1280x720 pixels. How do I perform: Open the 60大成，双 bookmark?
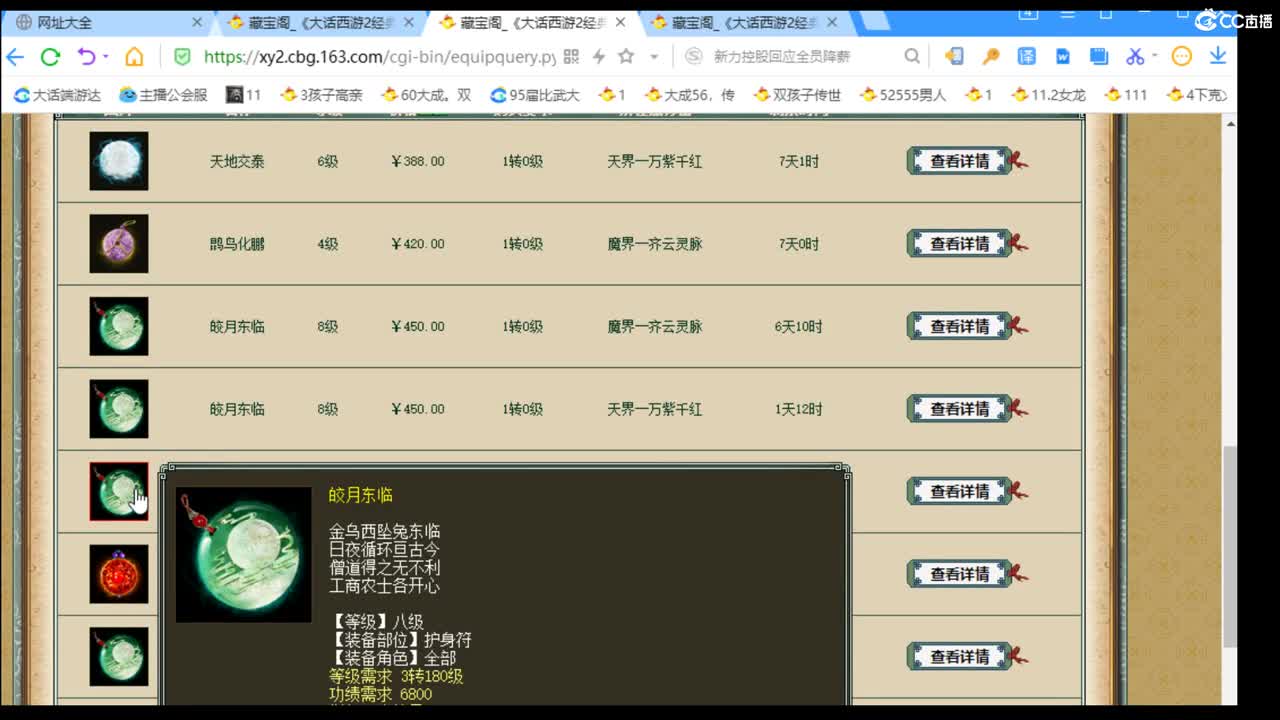pyautogui.click(x=426, y=95)
